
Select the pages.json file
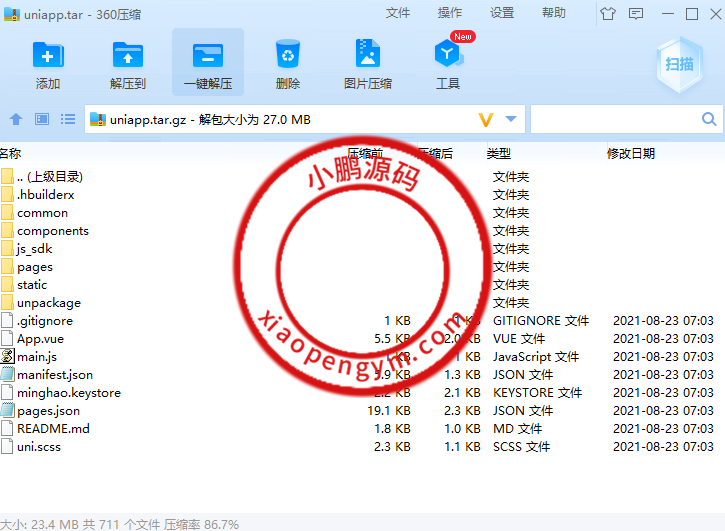tap(48, 411)
